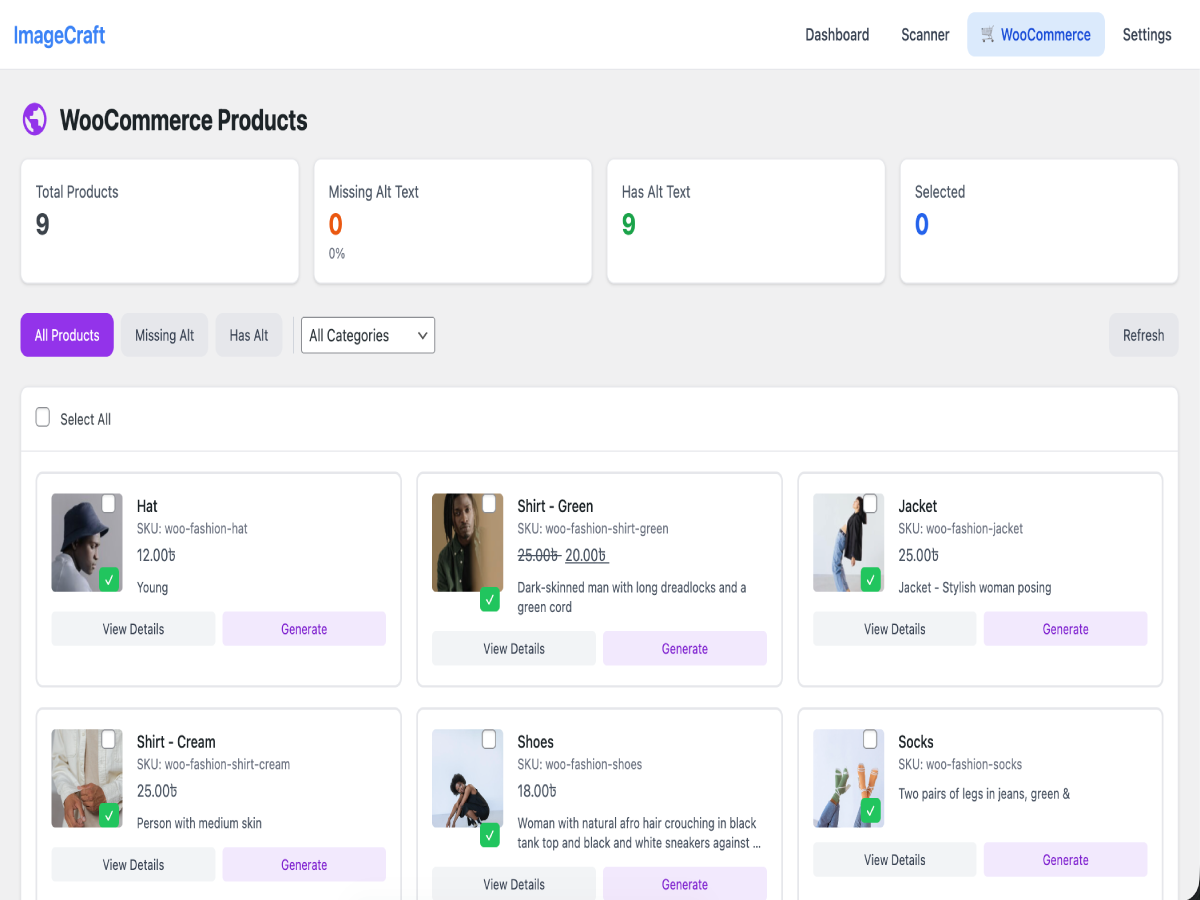
Task: Click the green checkmark badge on Shirt - Cream
Action: coord(112,815)
